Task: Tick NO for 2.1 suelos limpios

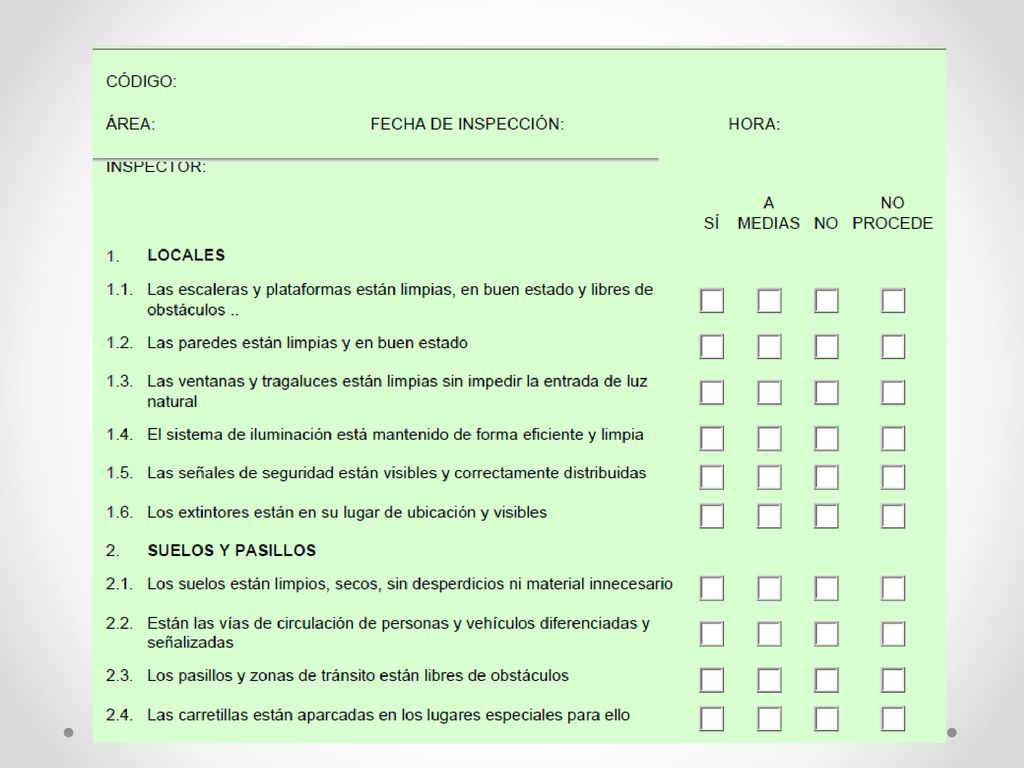Action: (x=827, y=588)
